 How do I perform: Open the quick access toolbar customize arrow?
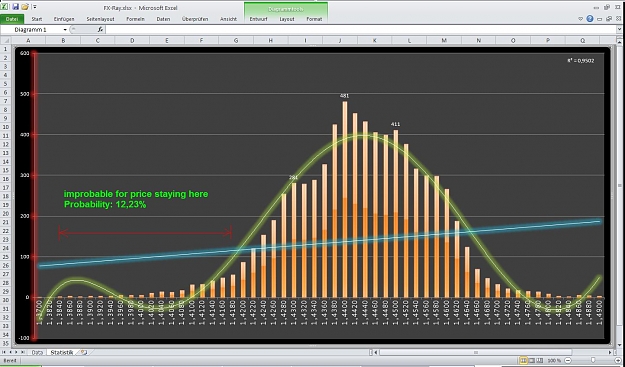[35, 7]
